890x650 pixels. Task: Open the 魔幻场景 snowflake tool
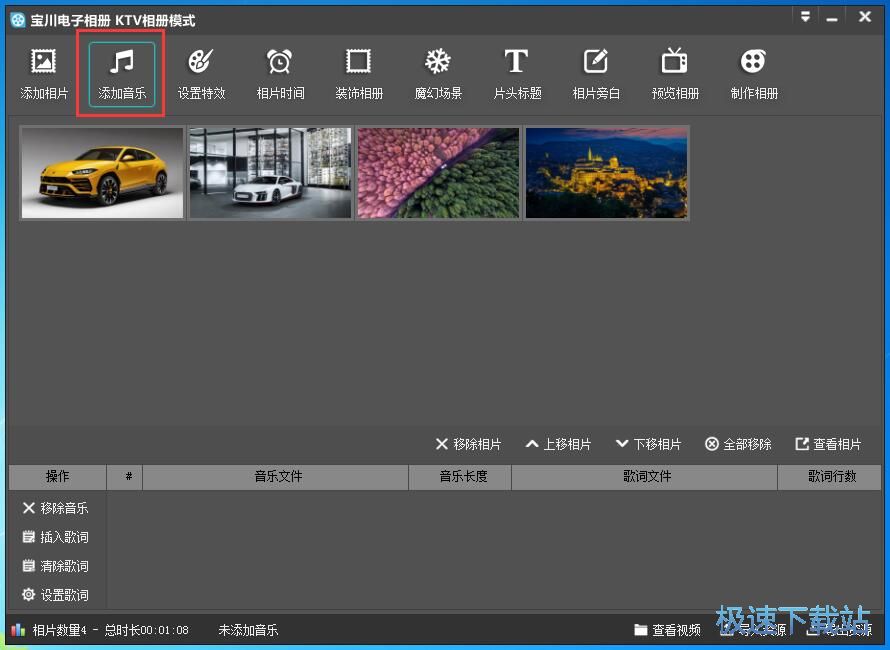point(438,63)
